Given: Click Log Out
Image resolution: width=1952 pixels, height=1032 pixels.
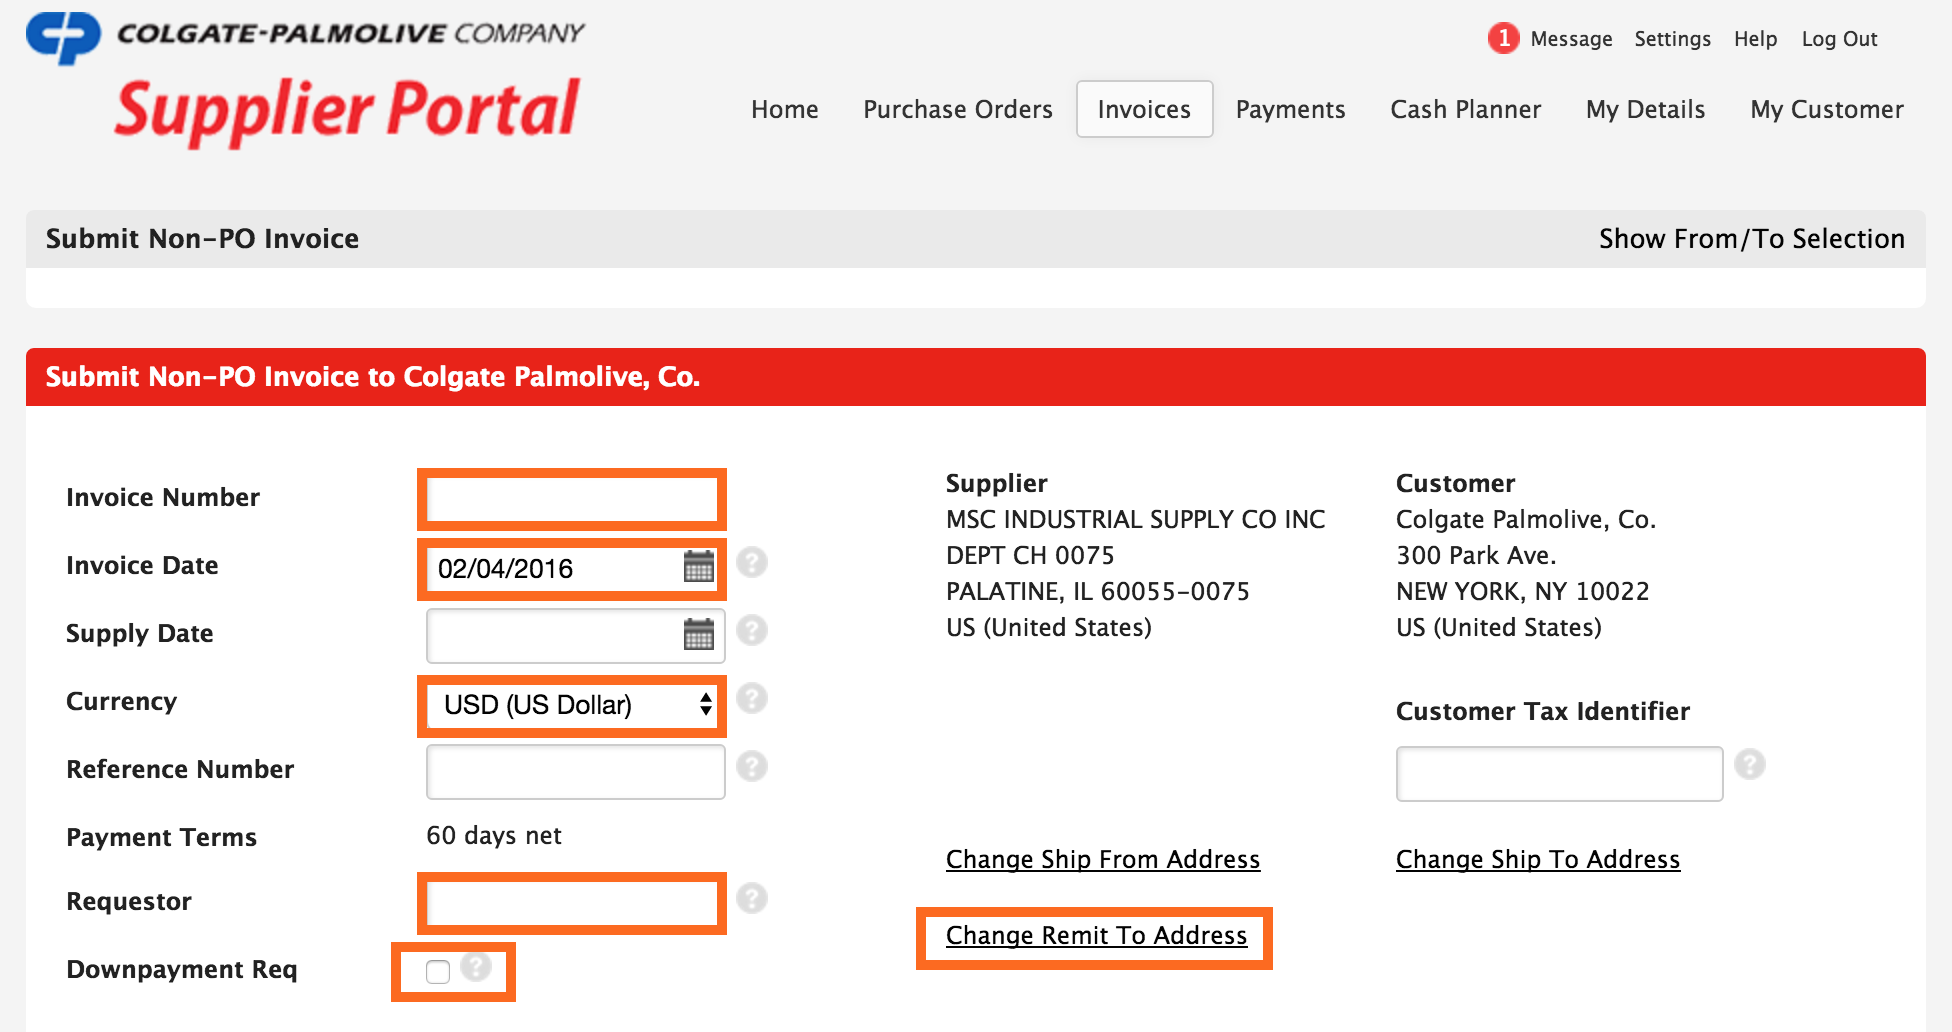Looking at the screenshot, I should pos(1839,39).
